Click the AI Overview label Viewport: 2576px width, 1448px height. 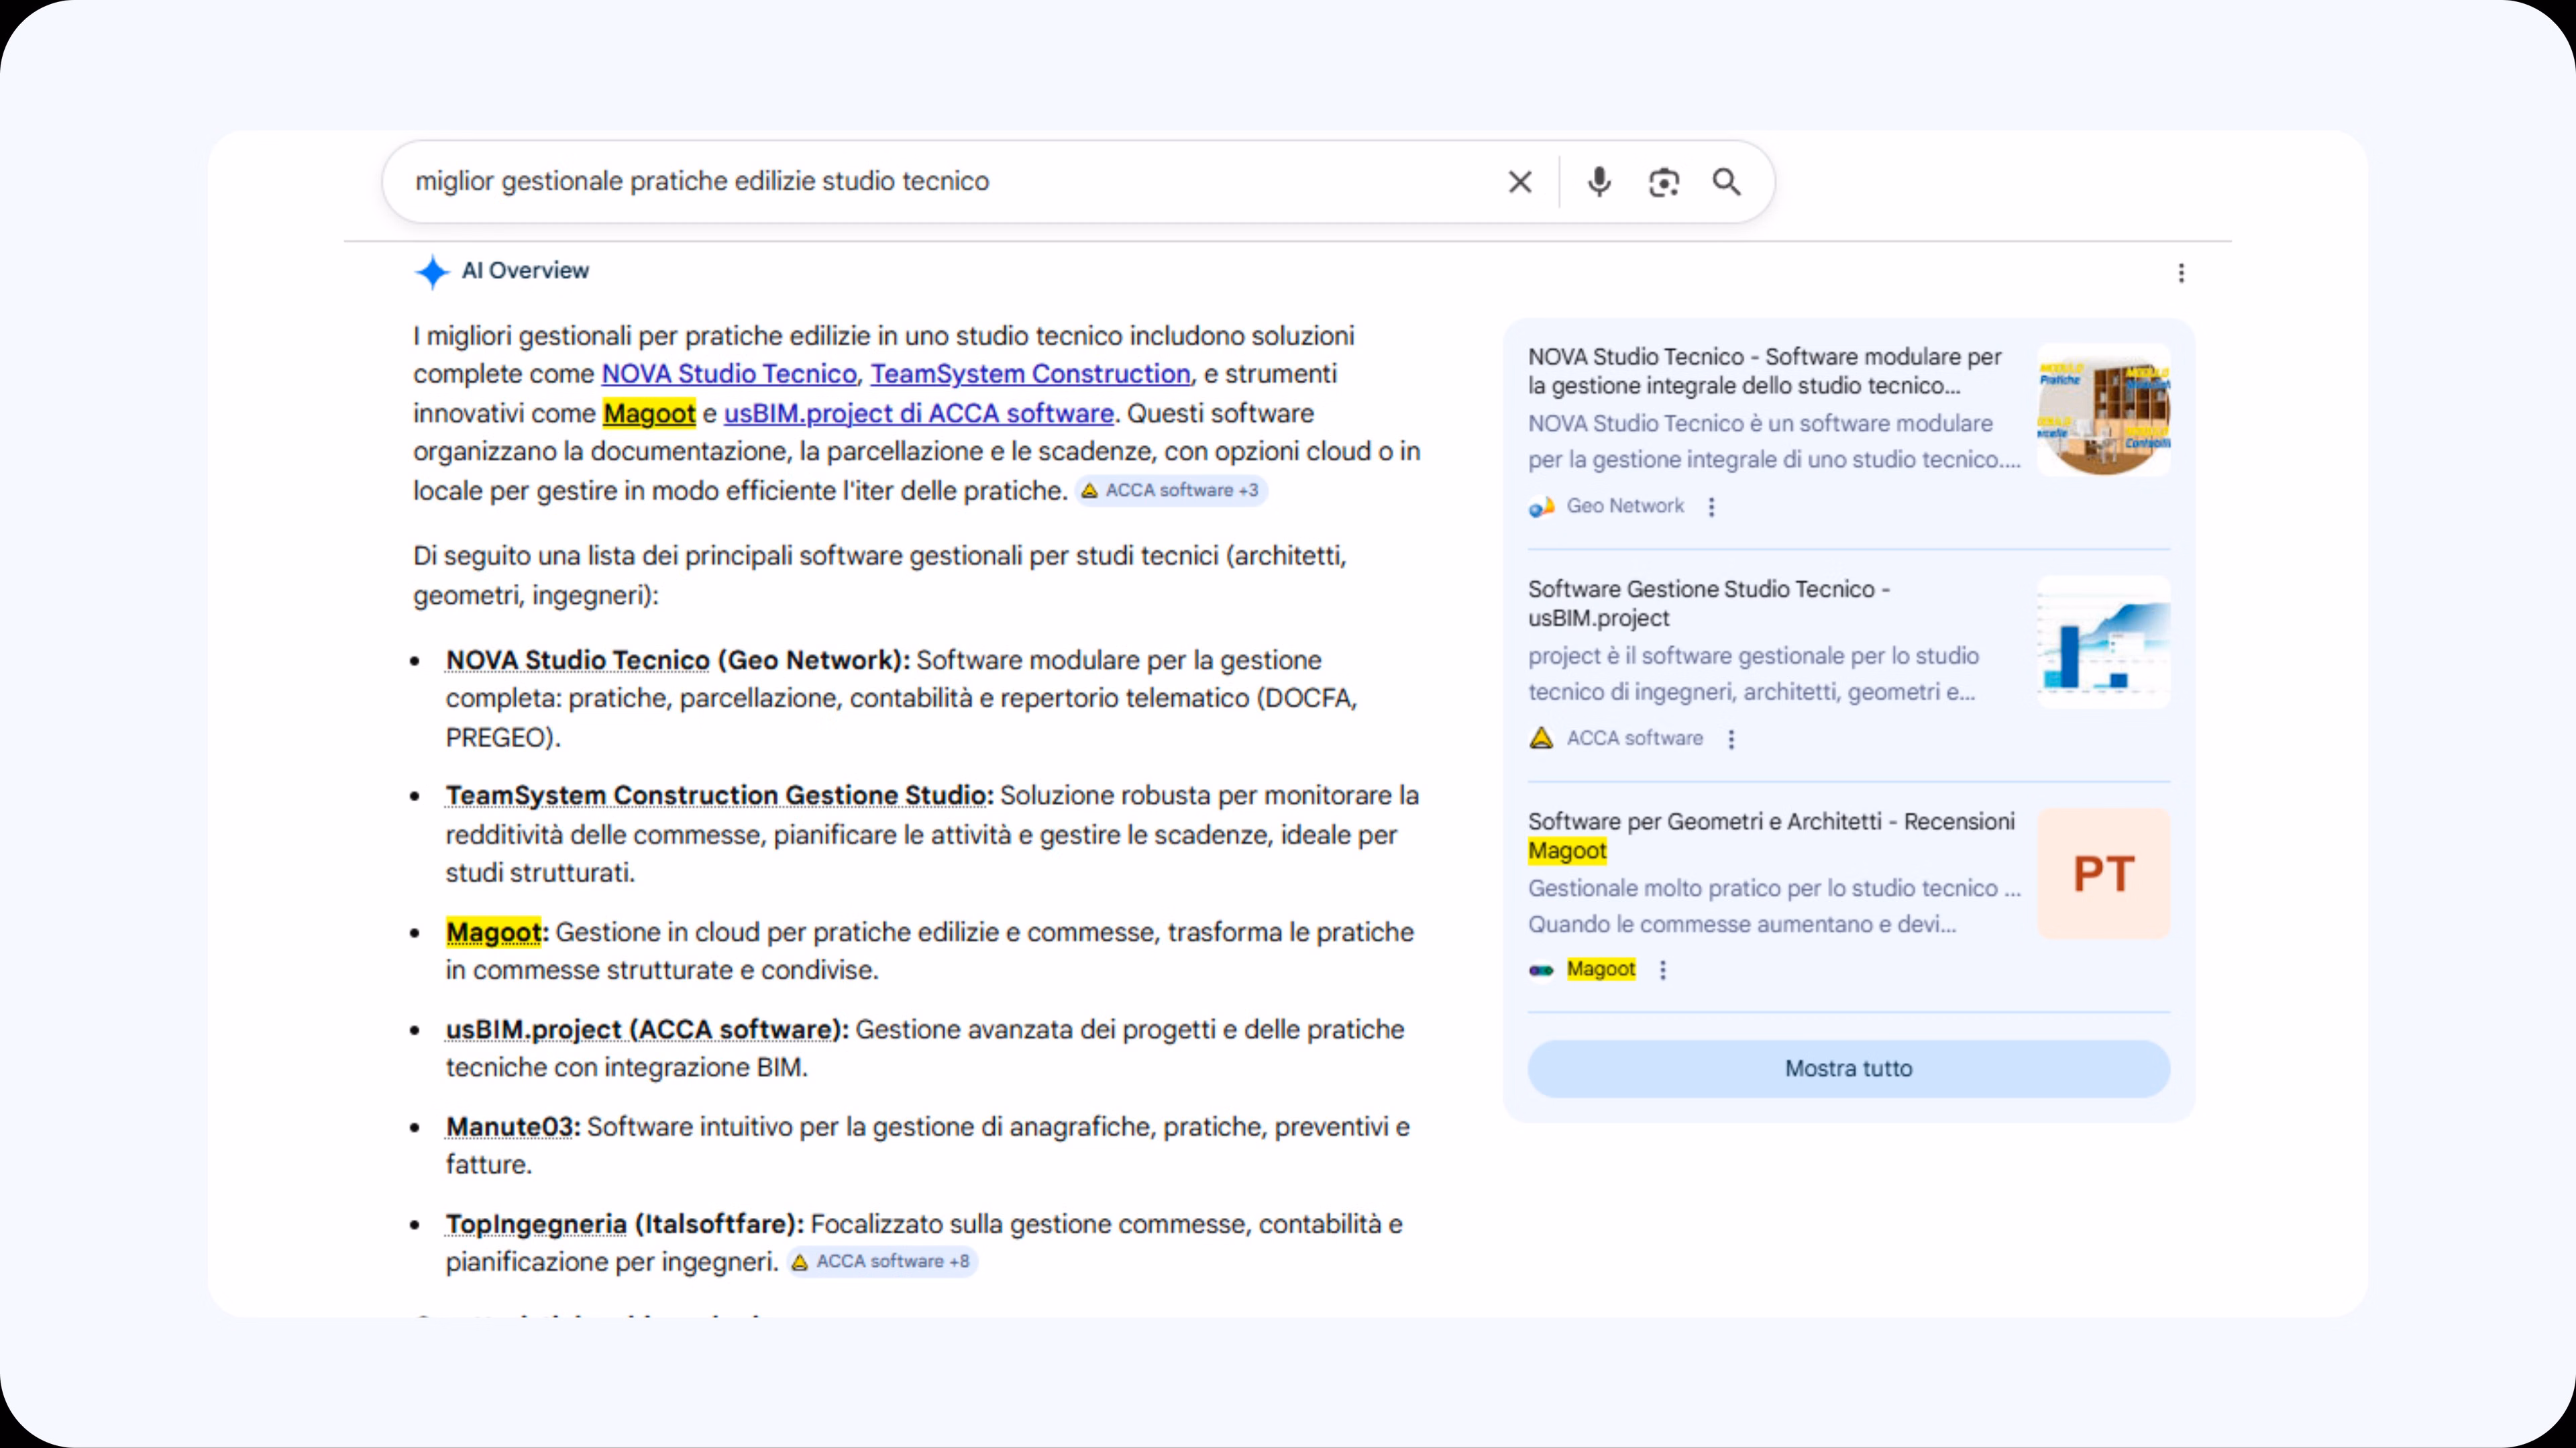525,271
